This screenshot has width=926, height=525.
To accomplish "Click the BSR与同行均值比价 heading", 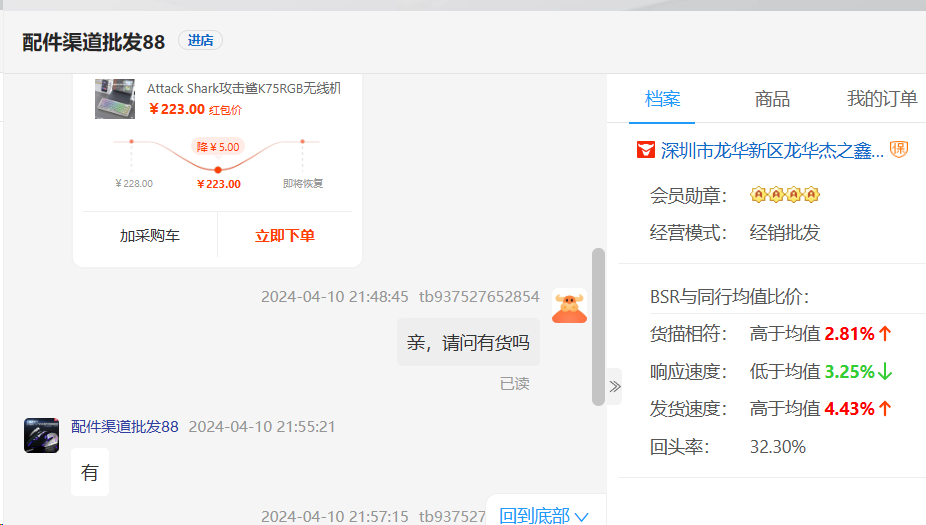I will coord(729,296).
